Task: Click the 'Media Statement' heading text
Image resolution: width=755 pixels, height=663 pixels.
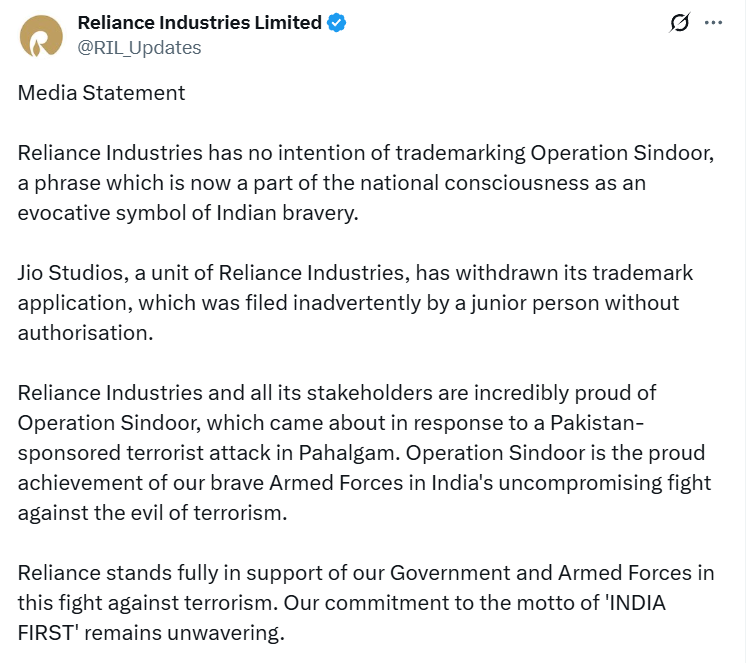Action: point(101,93)
